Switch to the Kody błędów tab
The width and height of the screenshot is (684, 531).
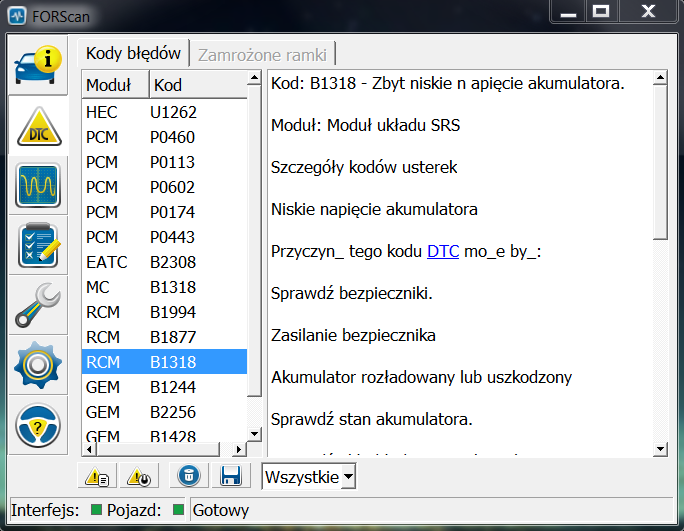[133, 54]
